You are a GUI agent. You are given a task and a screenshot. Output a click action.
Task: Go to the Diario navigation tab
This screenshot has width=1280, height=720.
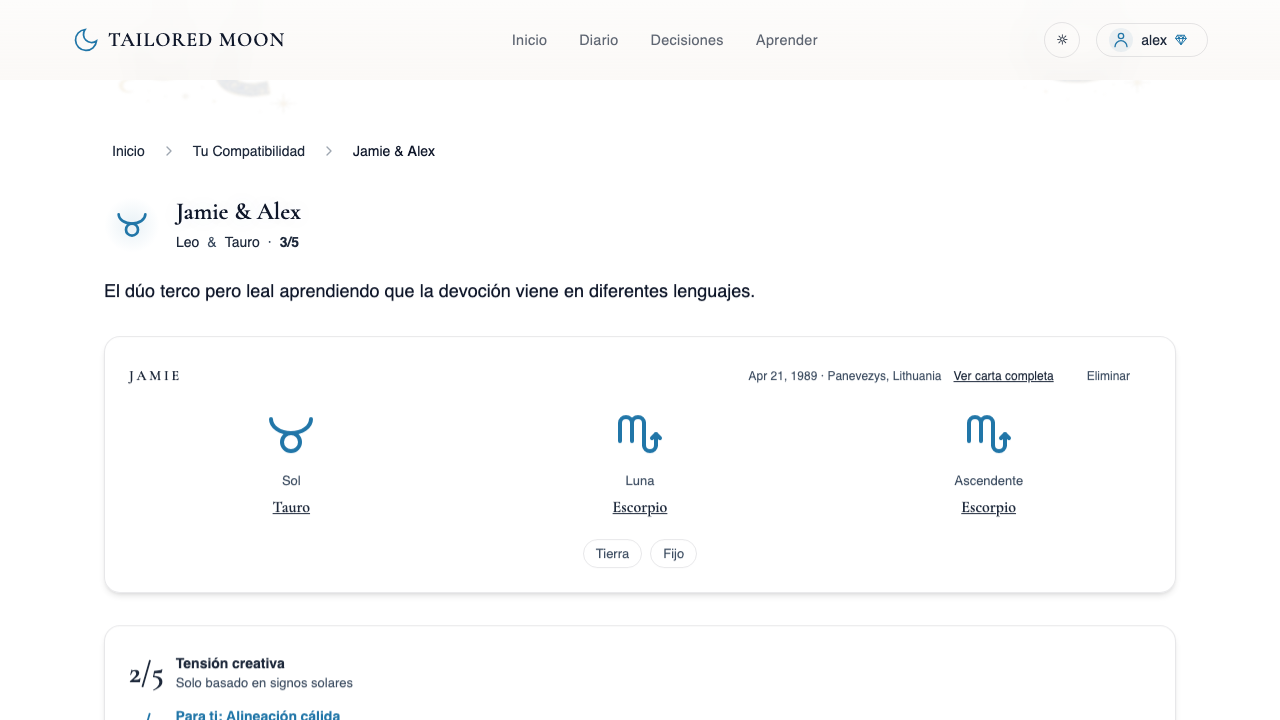click(598, 40)
